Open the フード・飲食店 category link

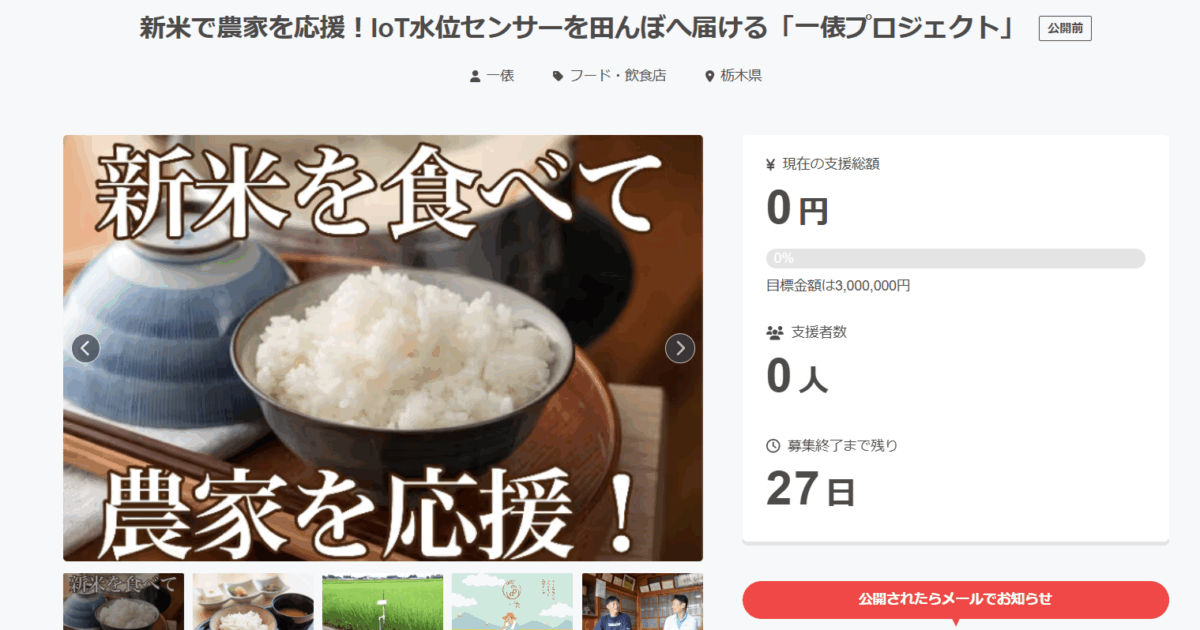click(618, 76)
